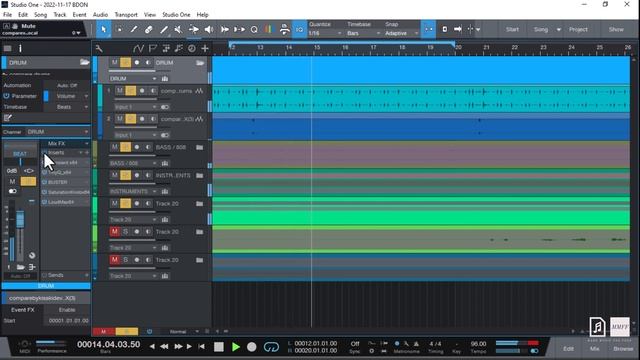The width and height of the screenshot is (640, 360).
Task: Open the inspector i icon
Action: (x=20, y=49)
